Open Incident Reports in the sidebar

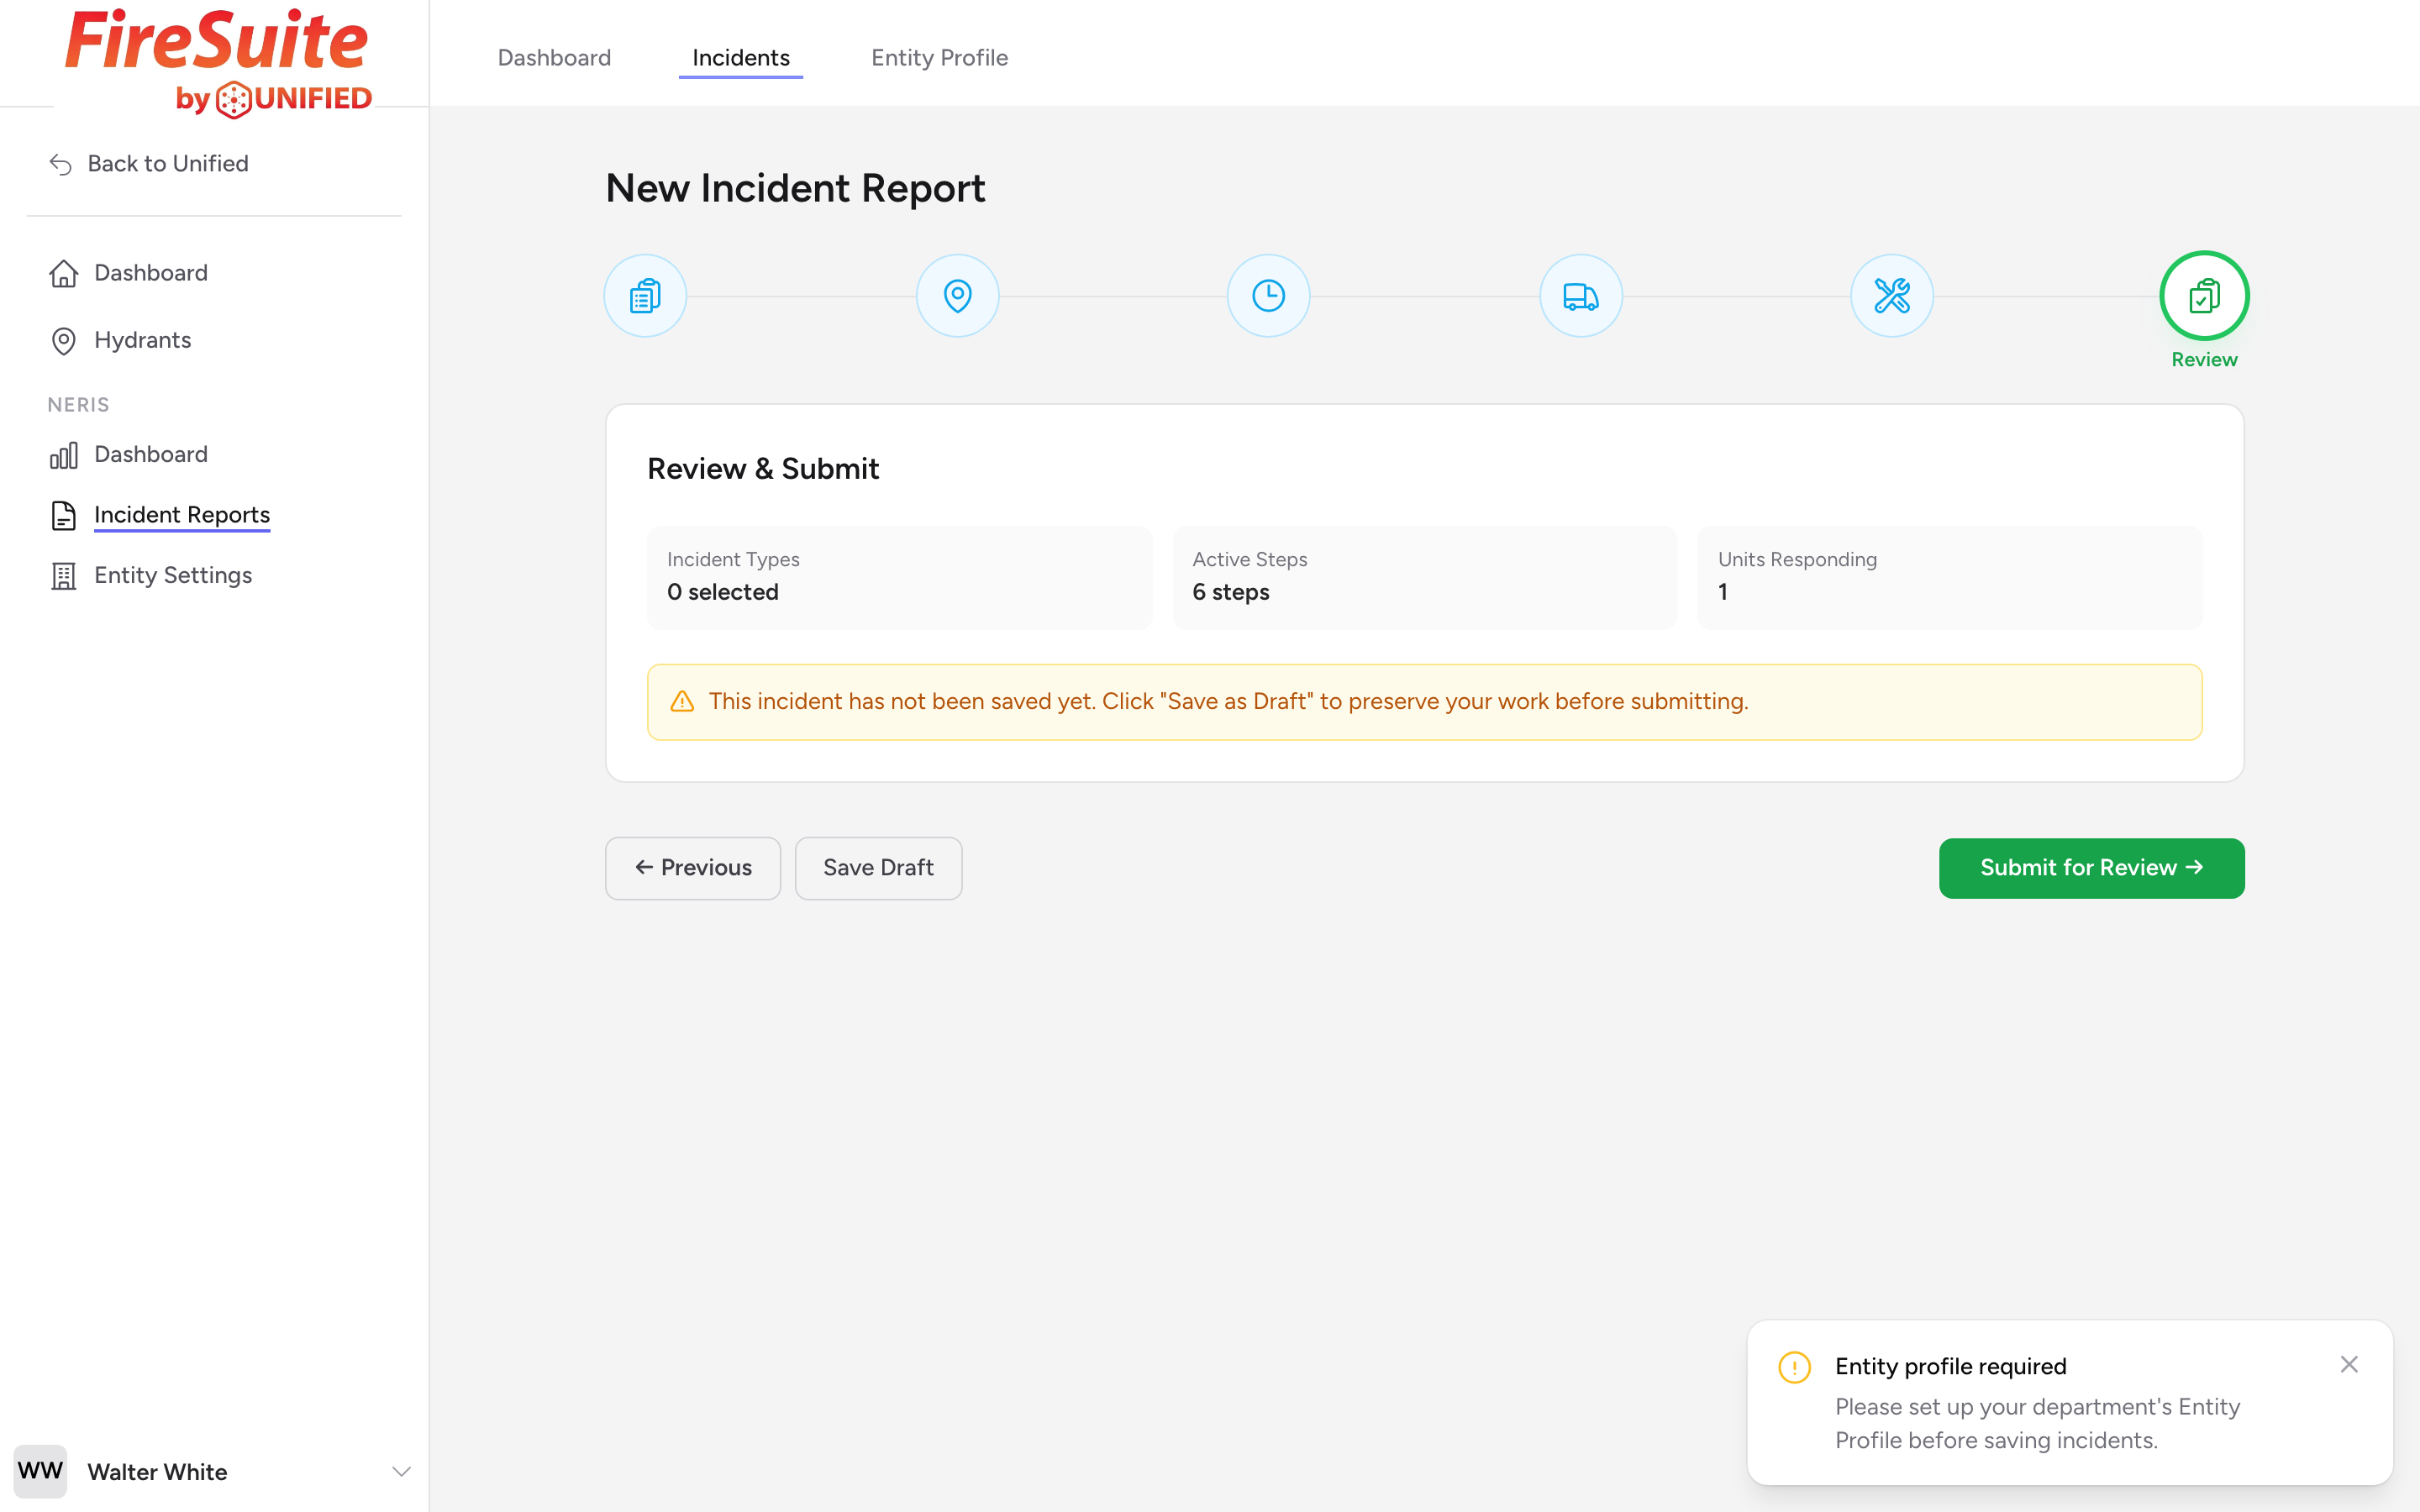point(160,515)
